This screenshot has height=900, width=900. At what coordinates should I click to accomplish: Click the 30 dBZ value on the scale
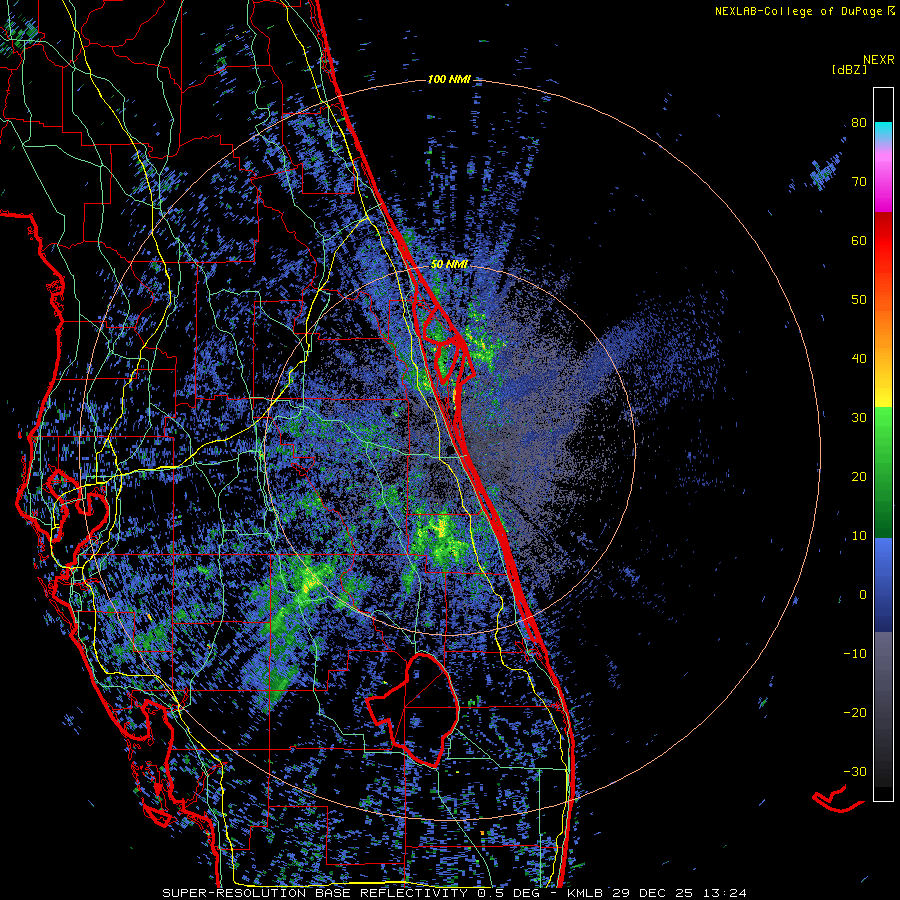[x=859, y=418]
